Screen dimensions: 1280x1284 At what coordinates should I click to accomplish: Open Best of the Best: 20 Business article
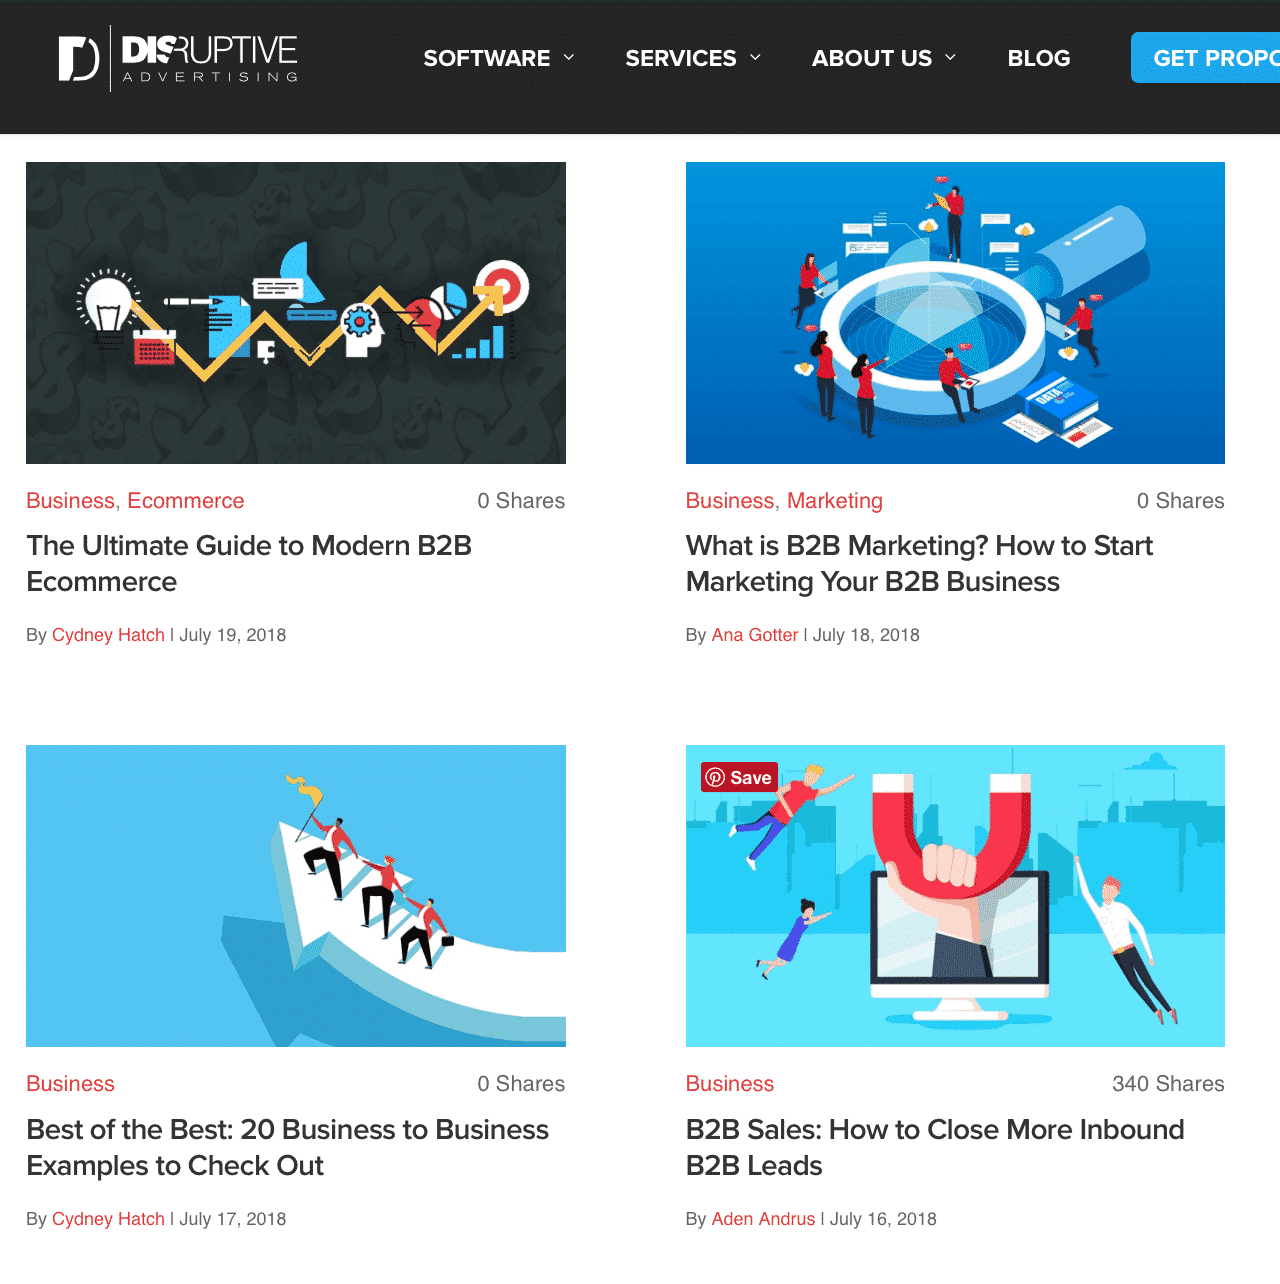point(287,1148)
